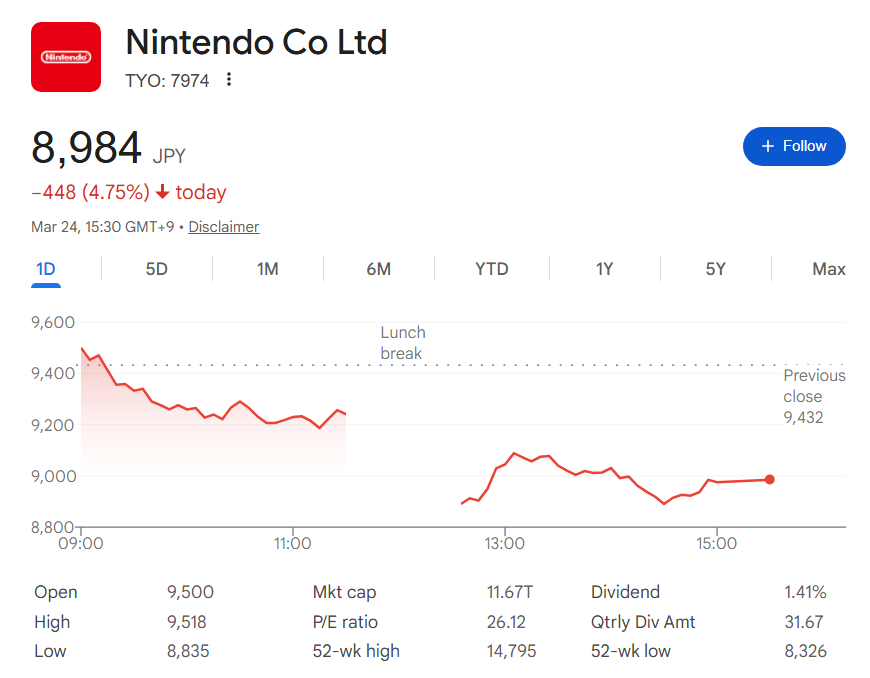Open the Disclaimer link

click(224, 227)
